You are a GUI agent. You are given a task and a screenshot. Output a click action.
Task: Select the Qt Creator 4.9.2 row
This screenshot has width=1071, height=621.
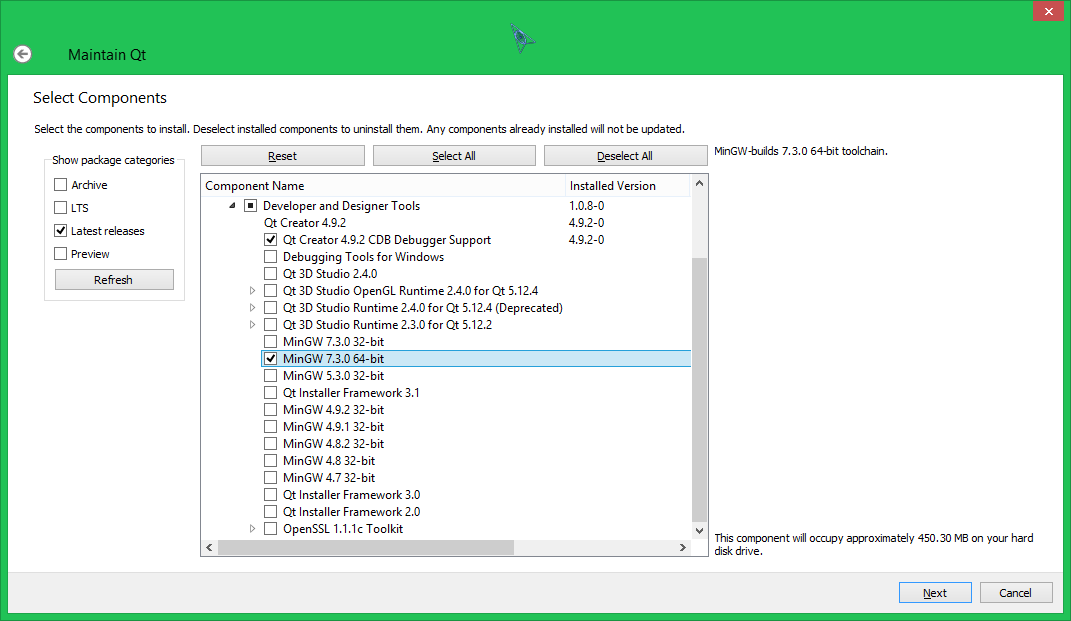point(305,223)
